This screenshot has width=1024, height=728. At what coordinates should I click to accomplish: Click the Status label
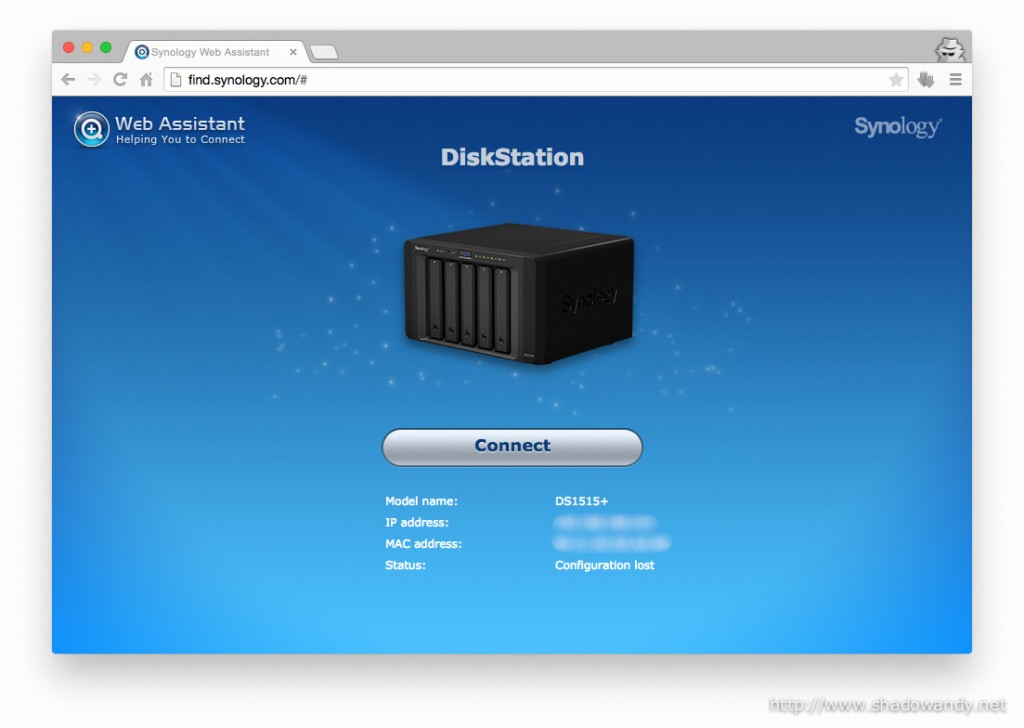[x=405, y=565]
